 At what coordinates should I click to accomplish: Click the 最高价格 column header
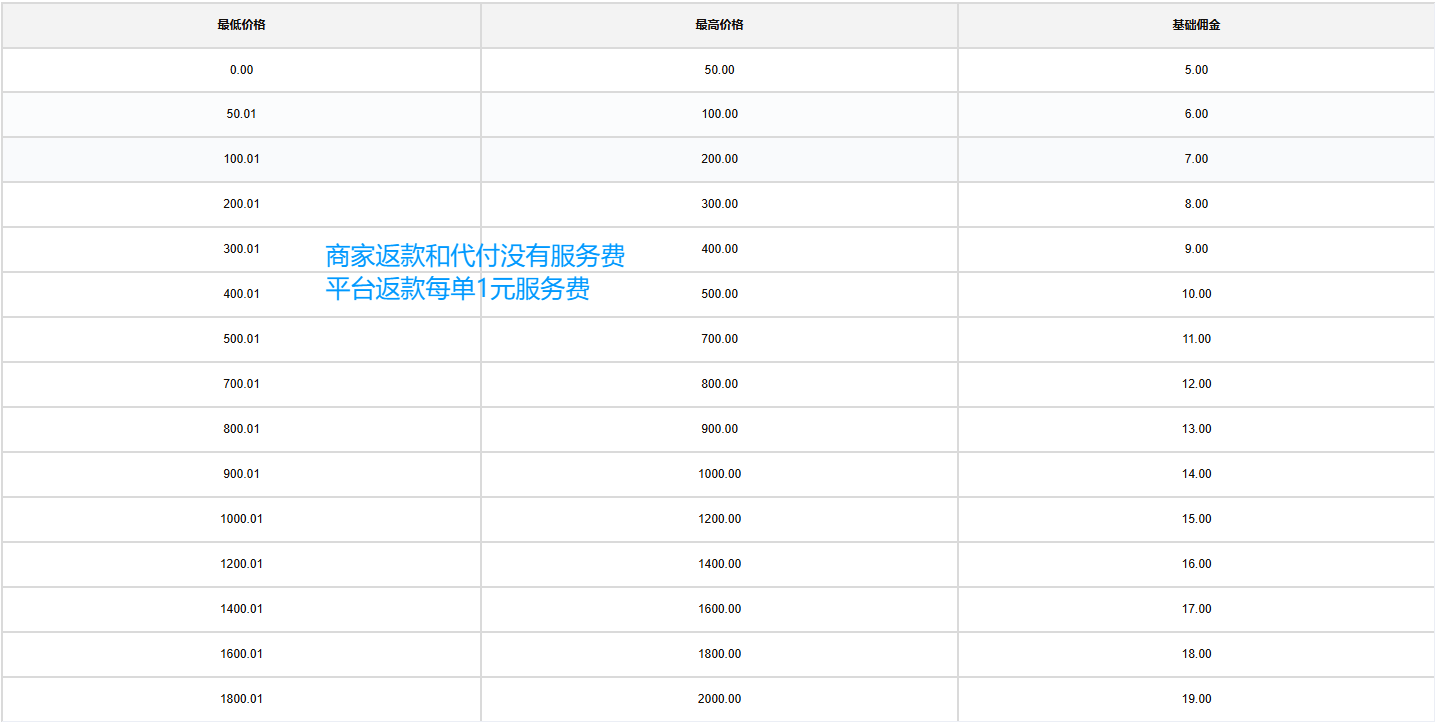click(719, 25)
